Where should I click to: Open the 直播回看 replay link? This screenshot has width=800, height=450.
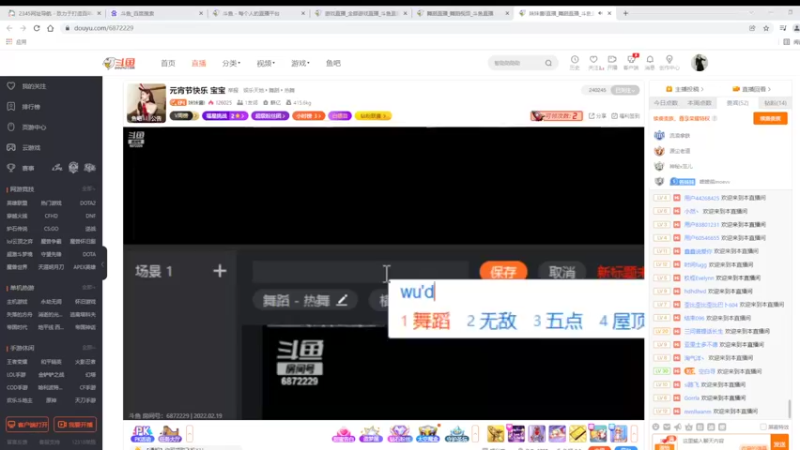pyautogui.click(x=752, y=89)
